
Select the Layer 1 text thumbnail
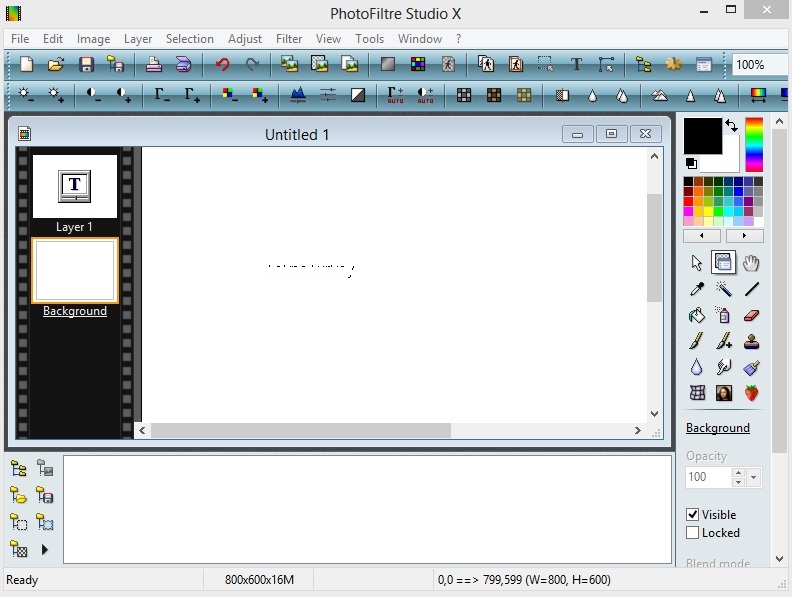tap(75, 186)
